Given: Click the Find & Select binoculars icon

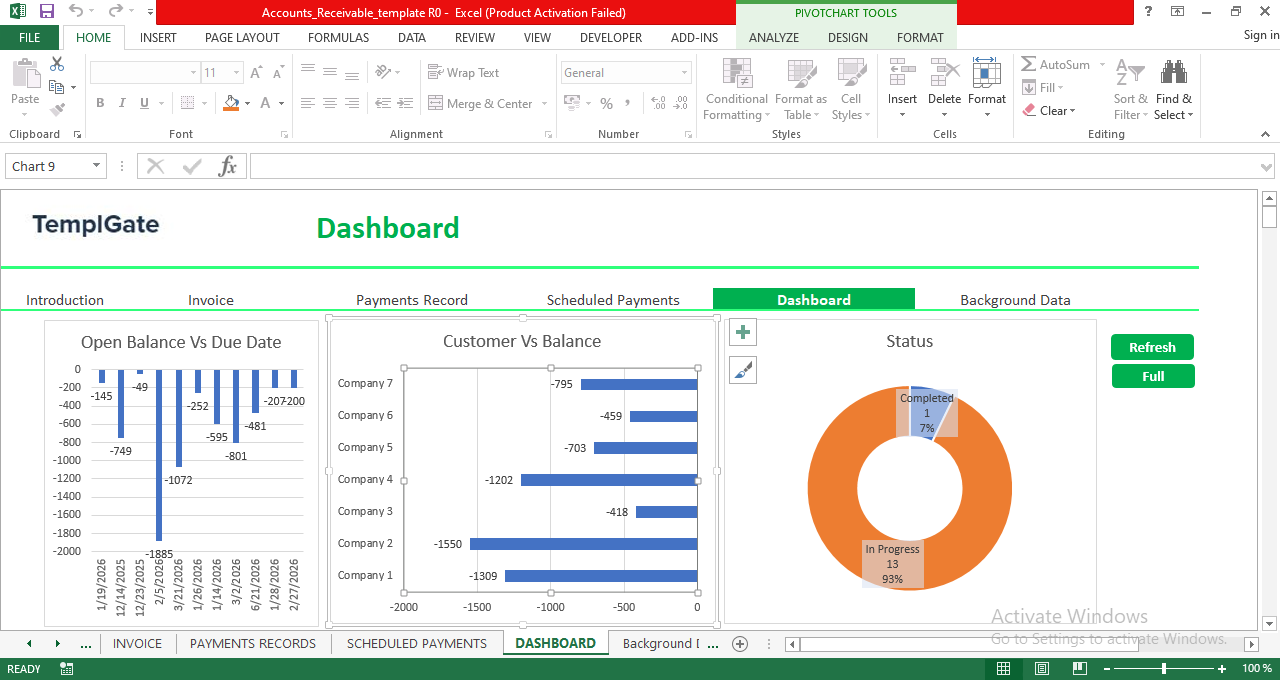Looking at the screenshot, I should (x=1173, y=72).
